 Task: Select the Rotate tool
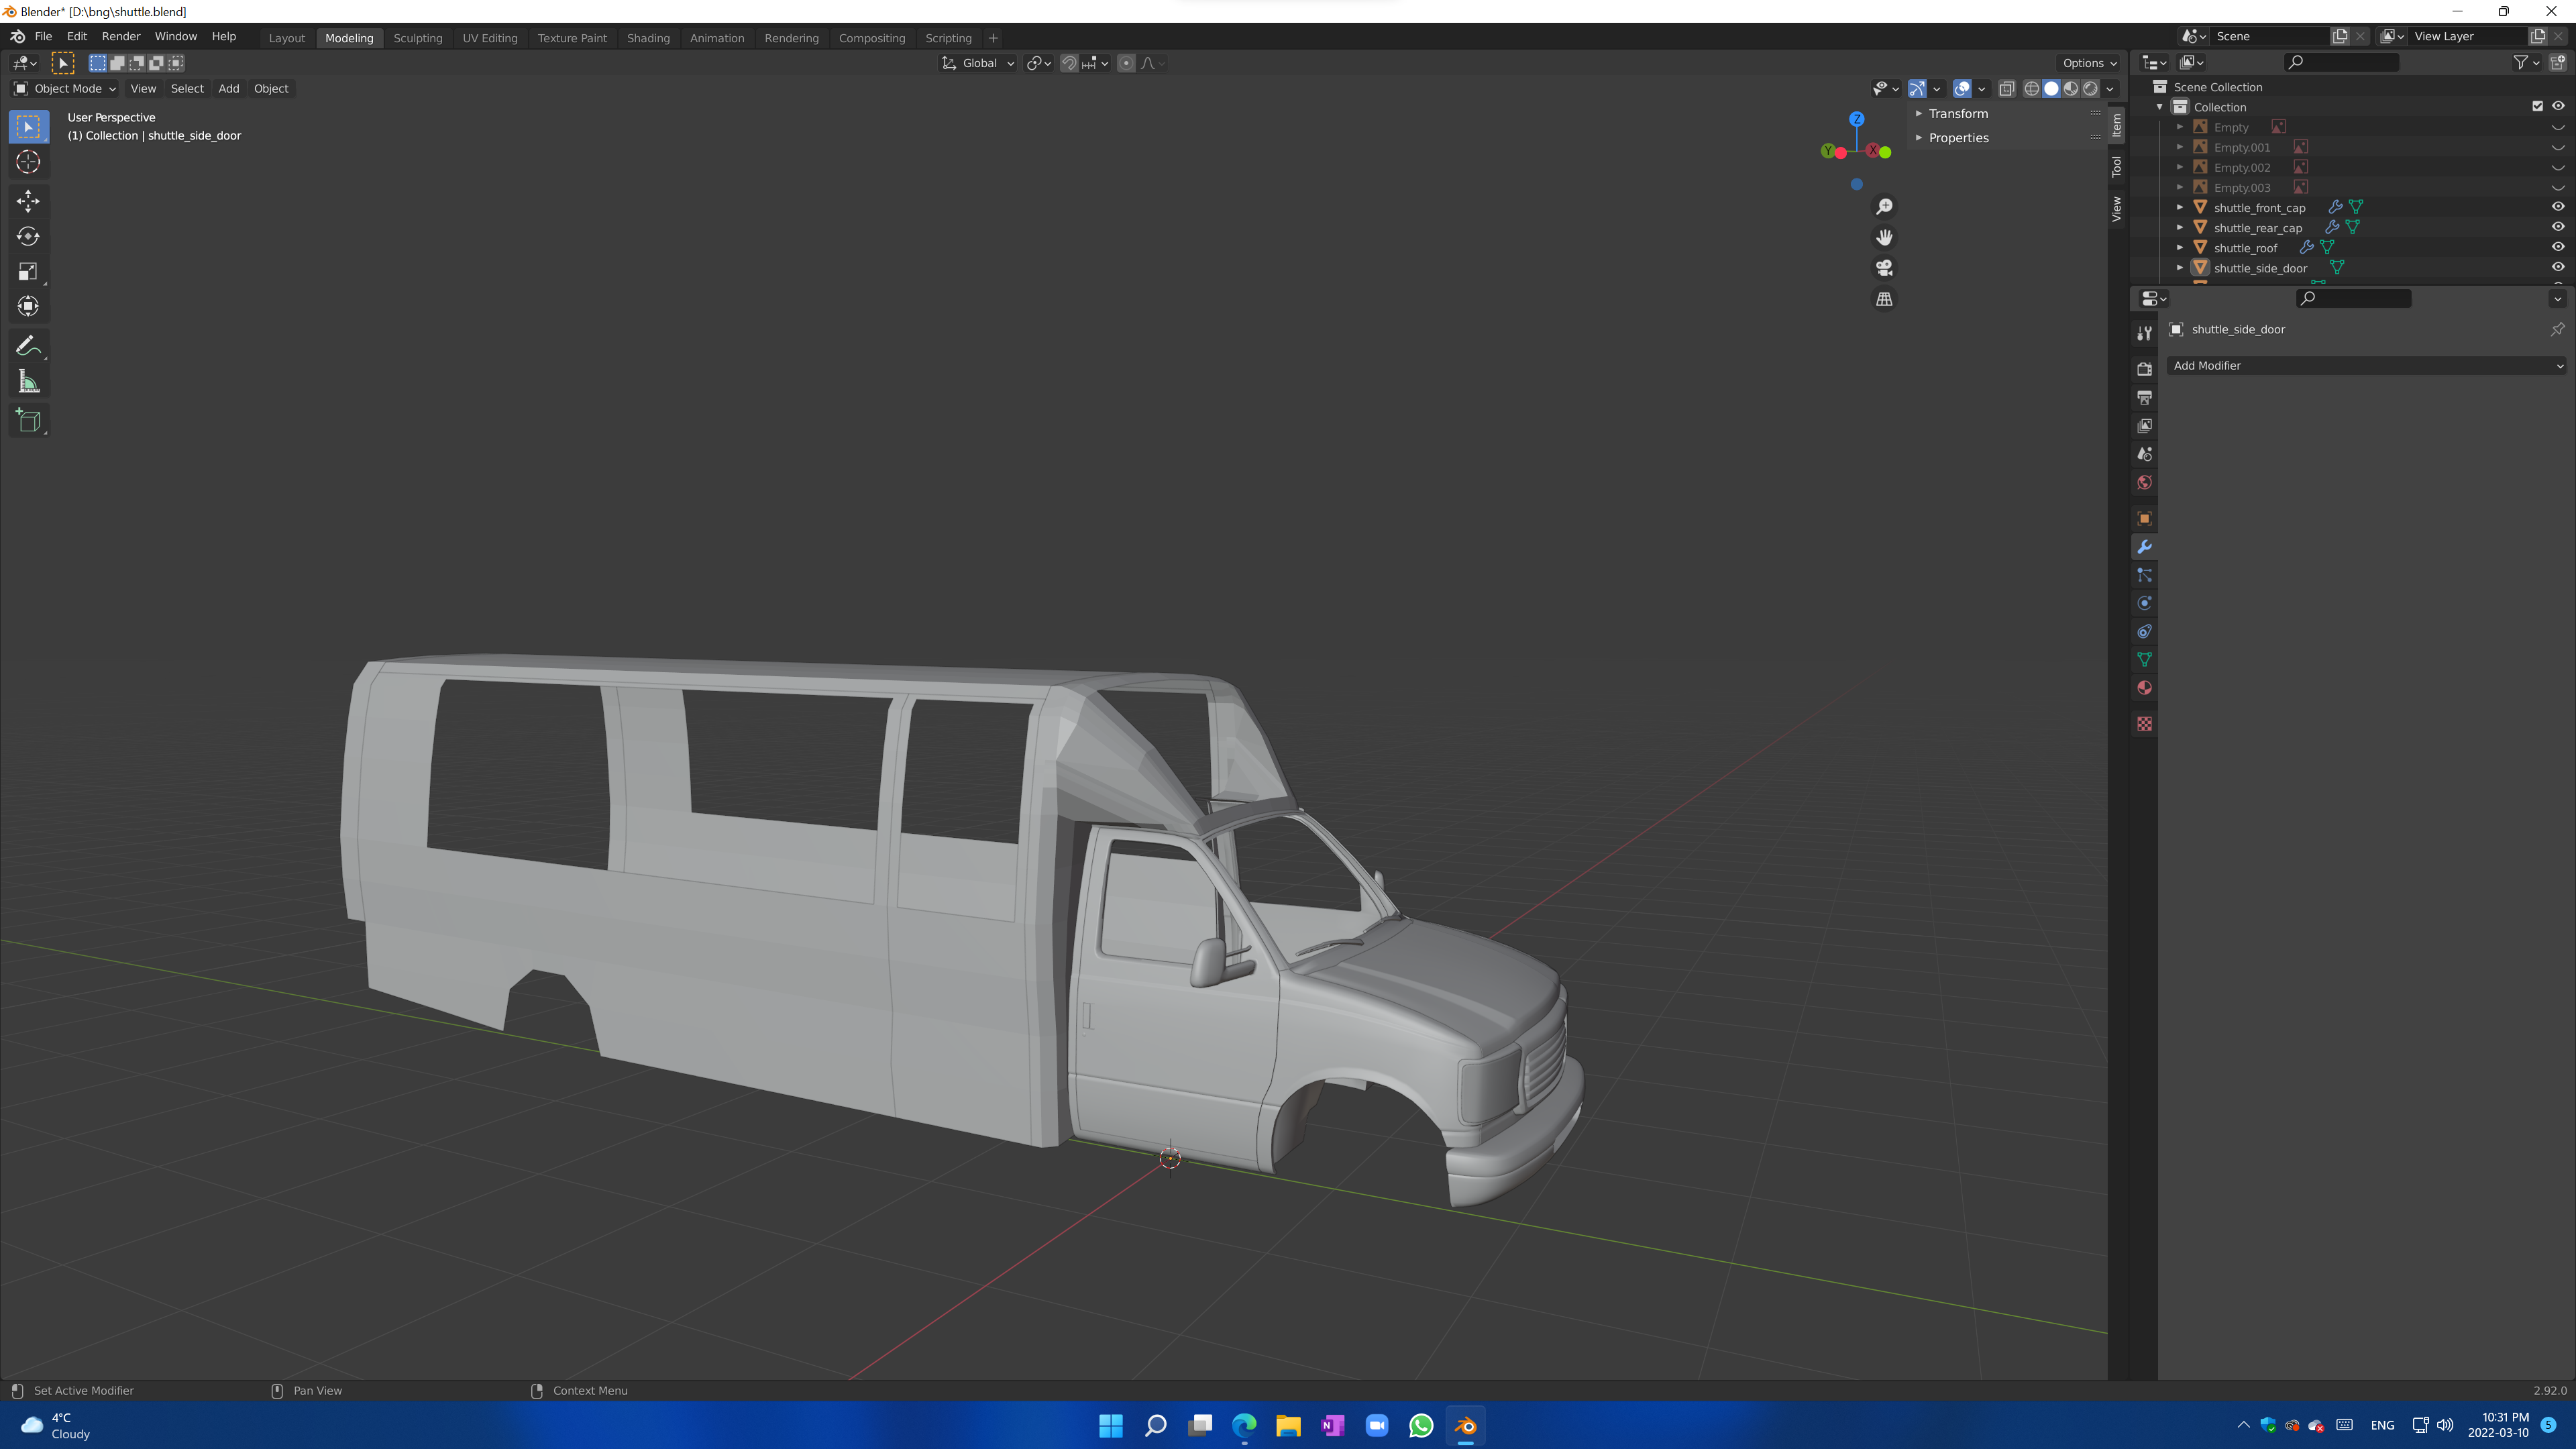click(28, 236)
